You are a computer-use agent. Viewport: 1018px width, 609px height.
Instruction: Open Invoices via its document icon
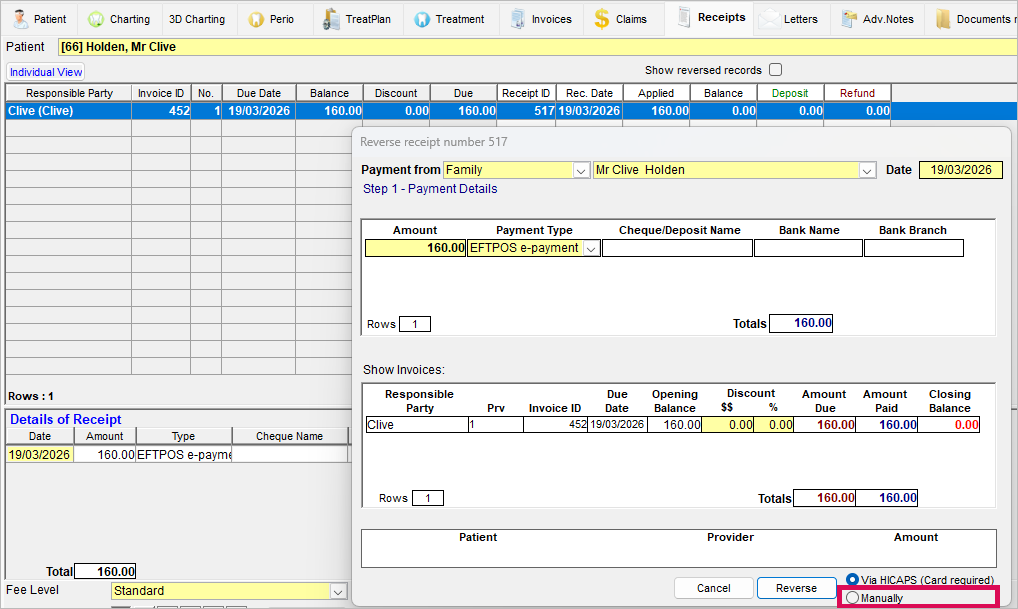(517, 19)
